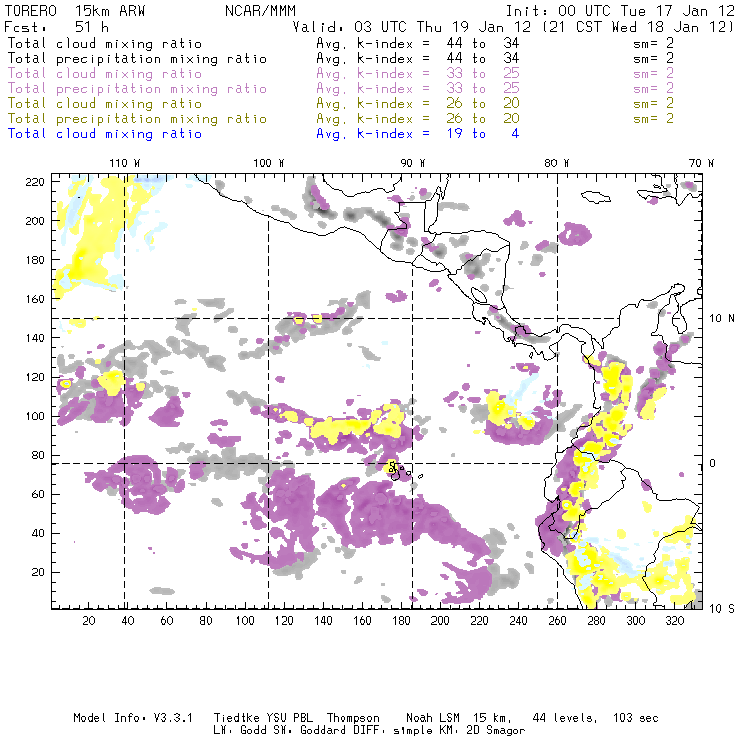Select the "Tiedtke" scheme name in footer
Image resolution: width=740 pixels, height=740 pixels.
point(237,718)
